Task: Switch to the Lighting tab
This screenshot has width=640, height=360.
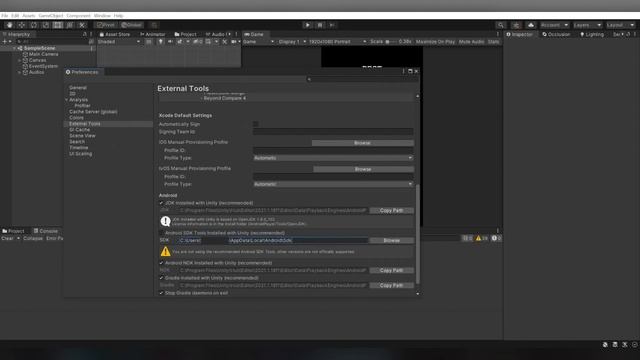Action: pyautogui.click(x=592, y=34)
